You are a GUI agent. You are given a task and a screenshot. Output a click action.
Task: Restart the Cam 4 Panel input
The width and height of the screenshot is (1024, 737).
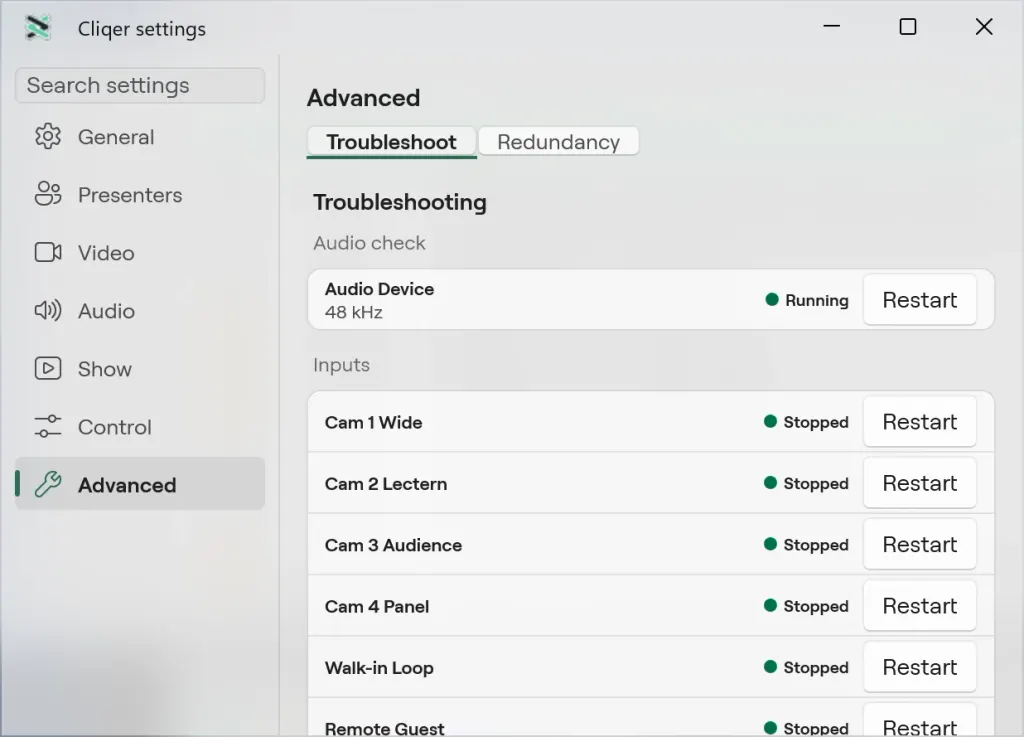pos(920,606)
